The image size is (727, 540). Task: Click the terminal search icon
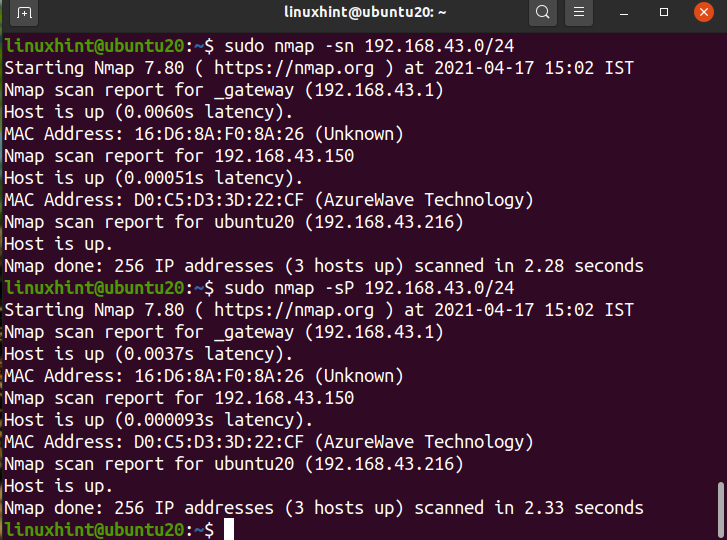point(542,12)
